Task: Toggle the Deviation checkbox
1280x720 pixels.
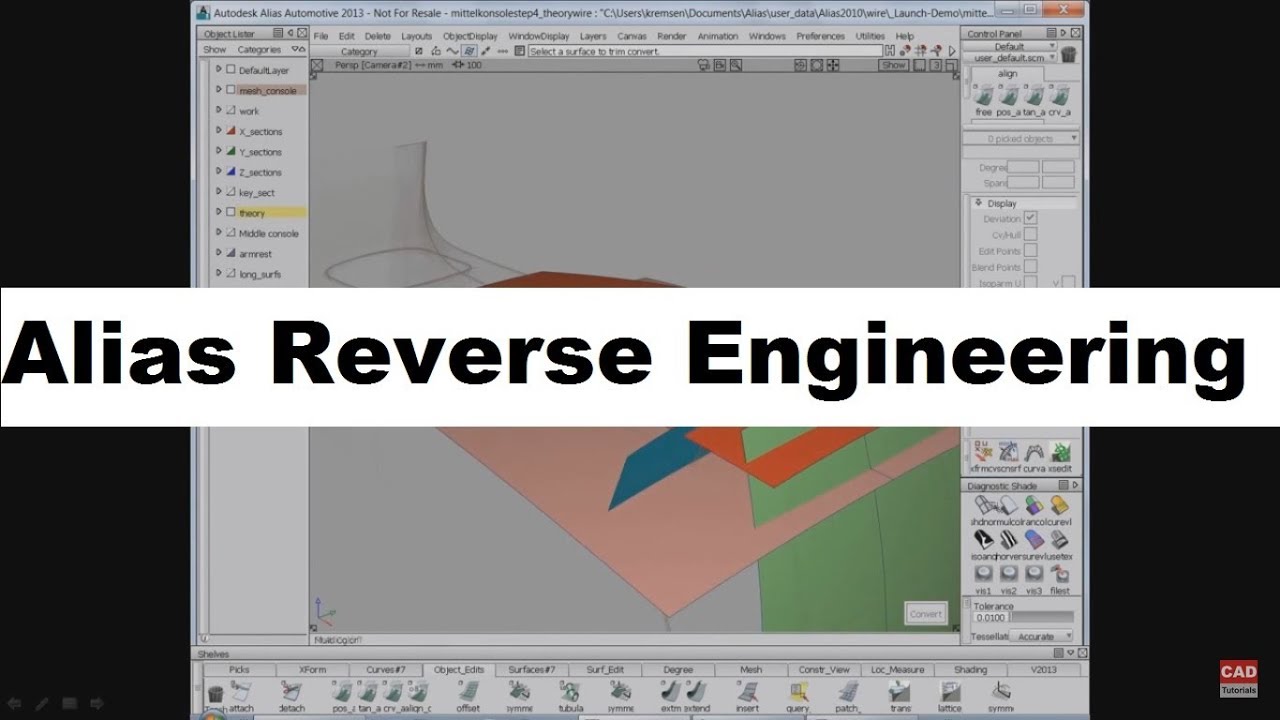Action: 1030,218
